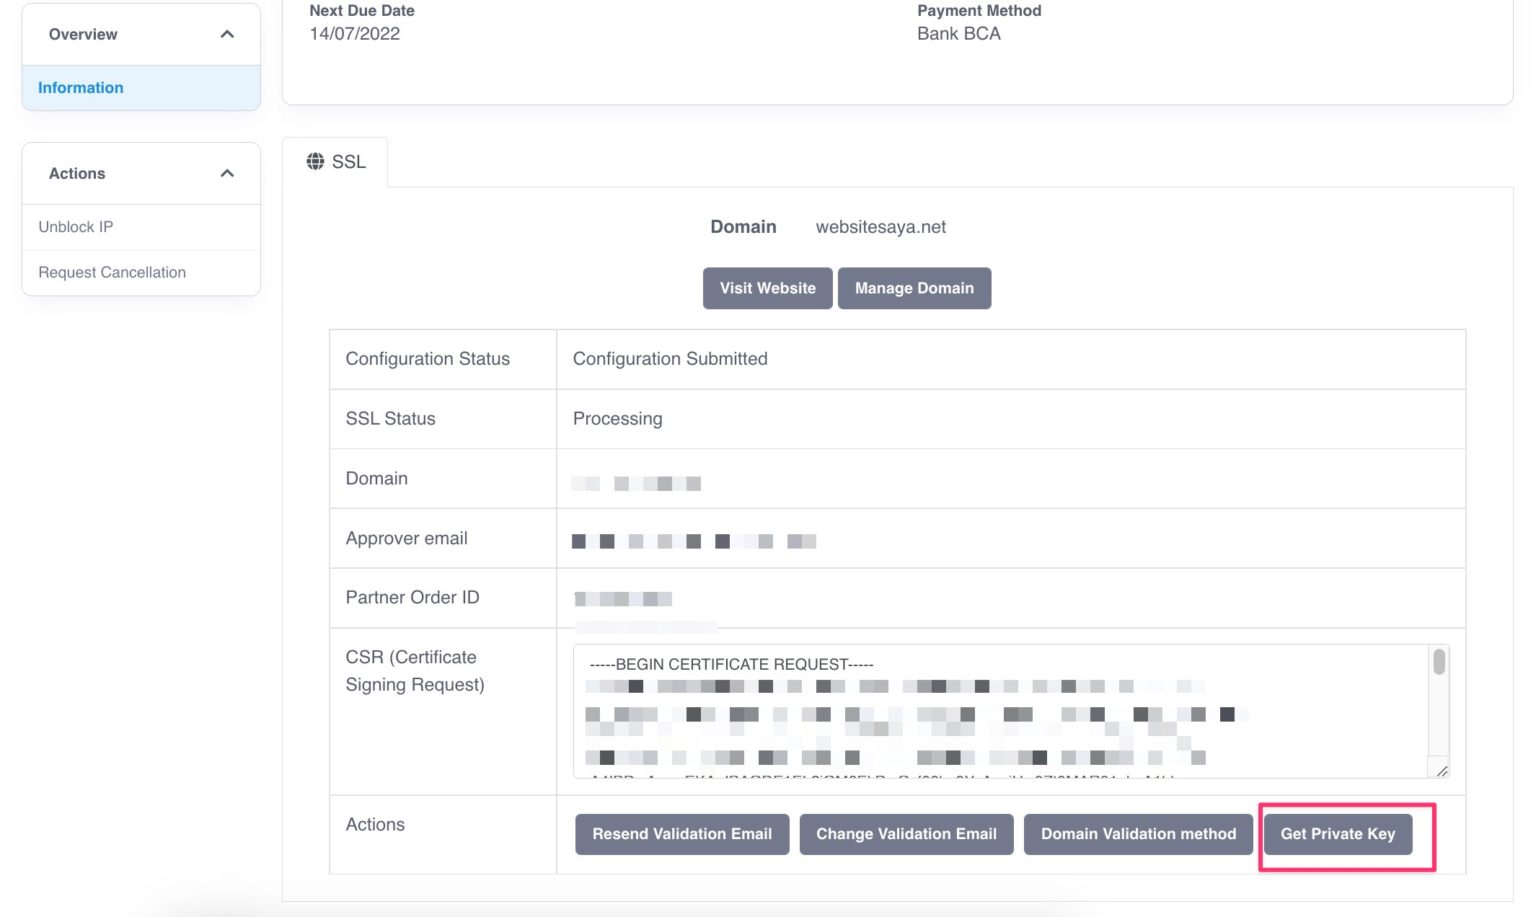1536x917 pixels.
Task: Open the Information sidebar item
Action: [81, 88]
